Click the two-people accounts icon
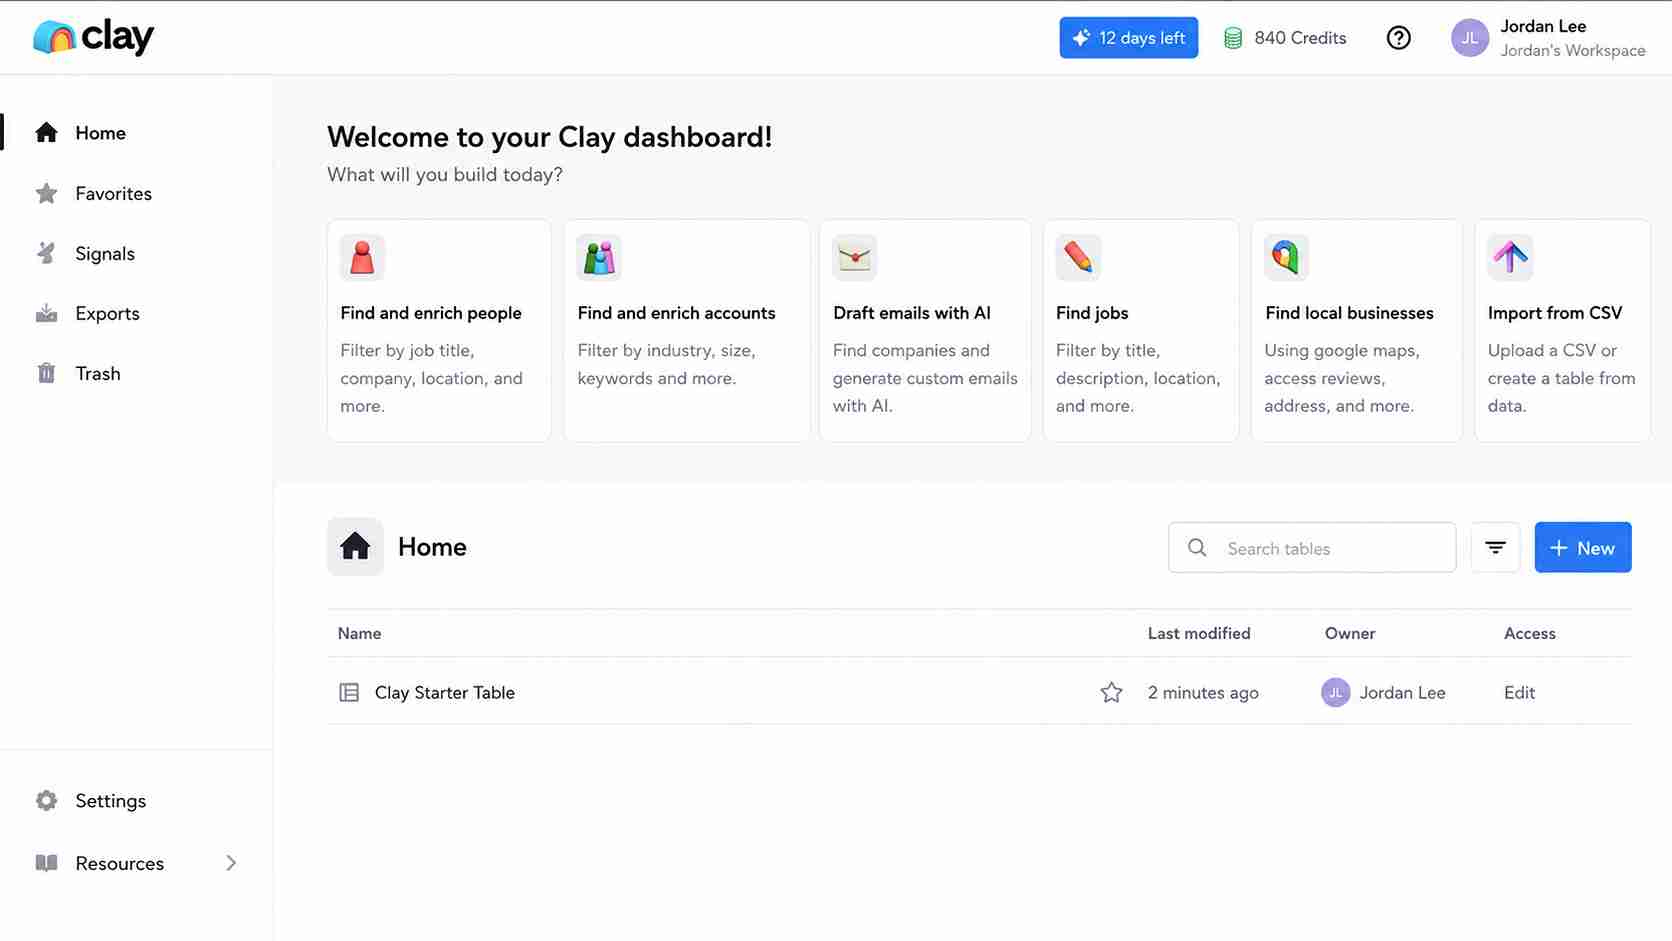1672x941 pixels. click(x=599, y=257)
